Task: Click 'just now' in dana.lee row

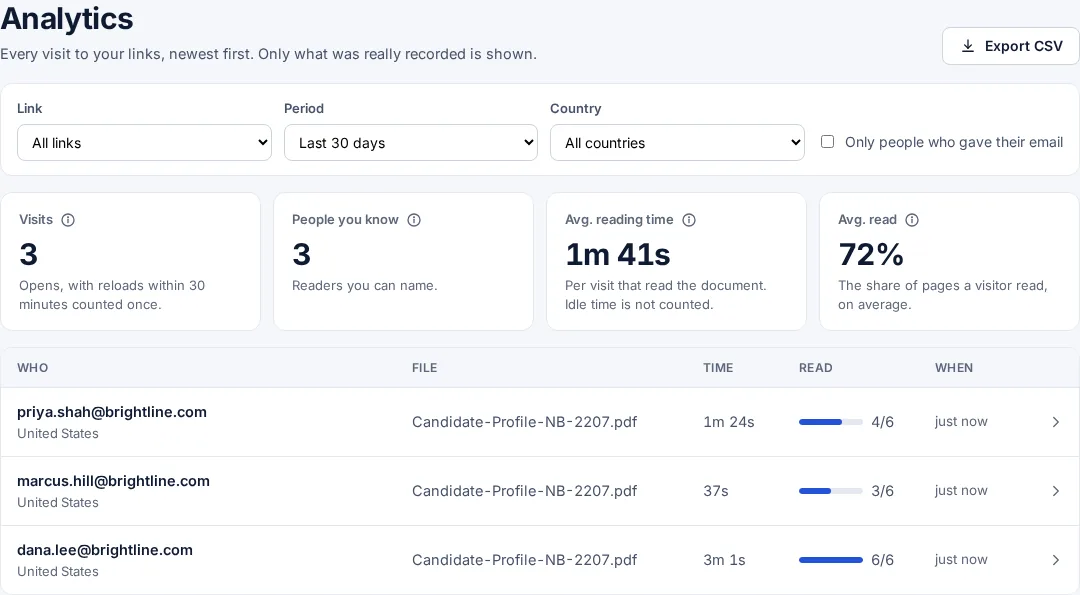Action: point(961,559)
